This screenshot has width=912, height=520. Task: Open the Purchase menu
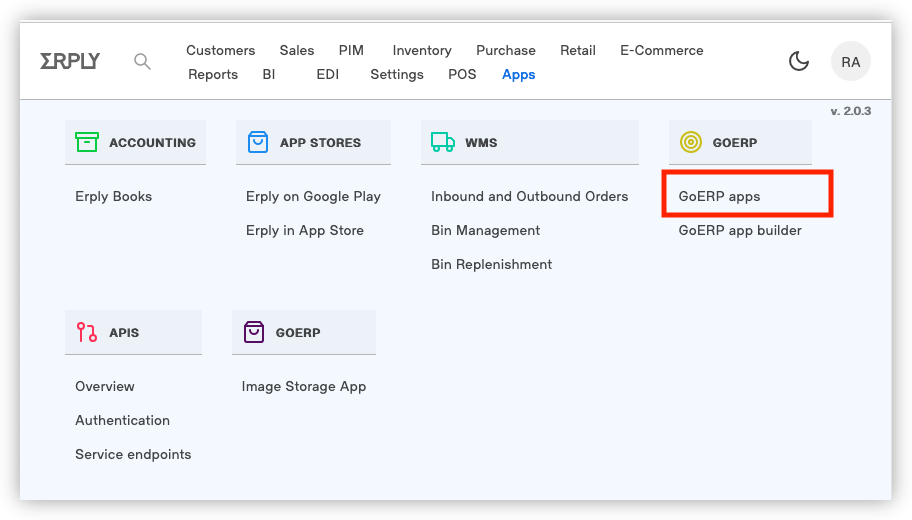pyautogui.click(x=505, y=51)
